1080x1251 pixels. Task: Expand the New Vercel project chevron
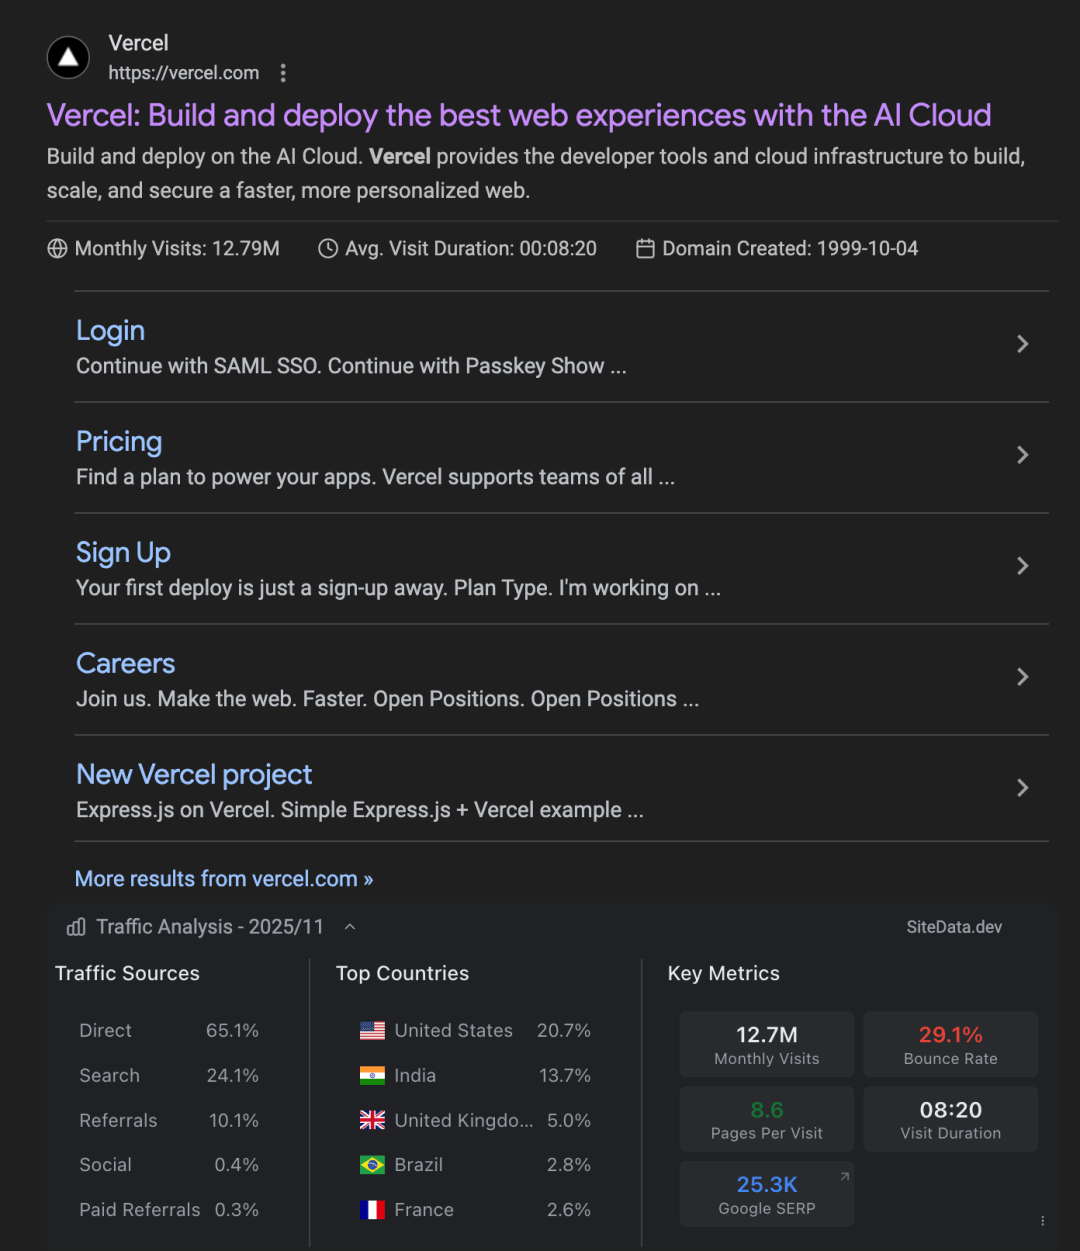[x=1022, y=788]
